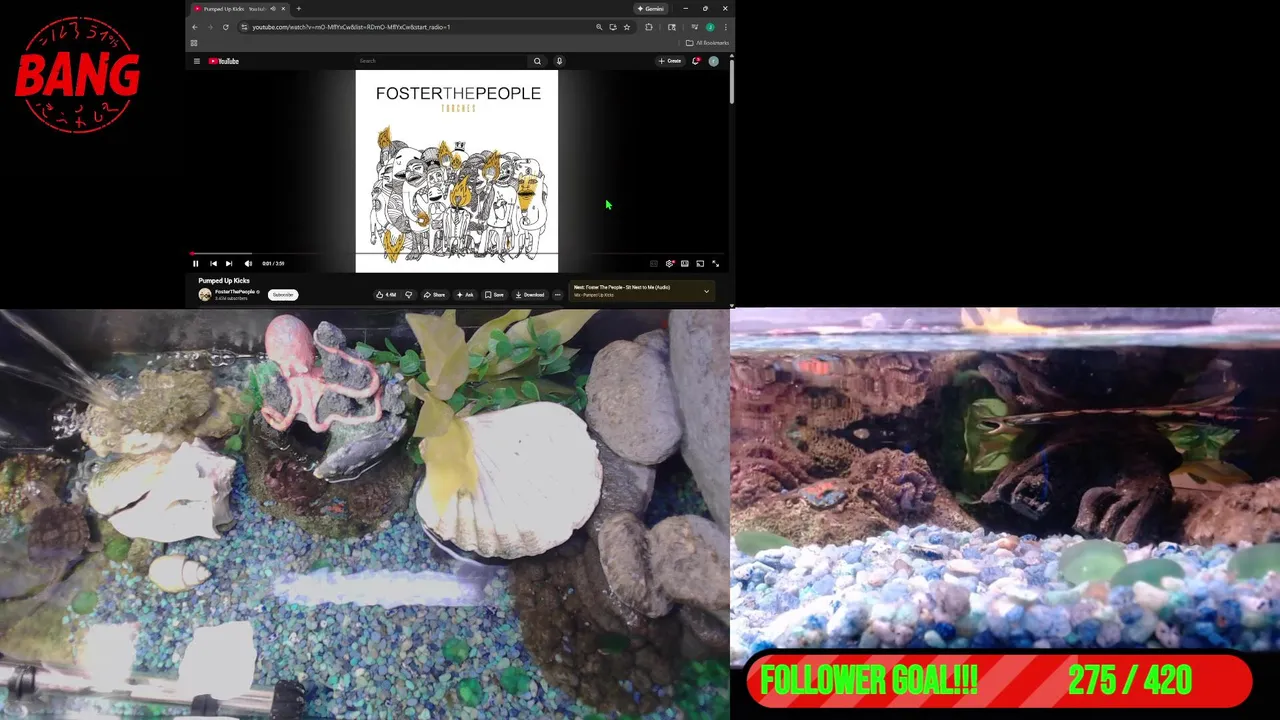Pause the Pumped Up Kicks video

196,263
